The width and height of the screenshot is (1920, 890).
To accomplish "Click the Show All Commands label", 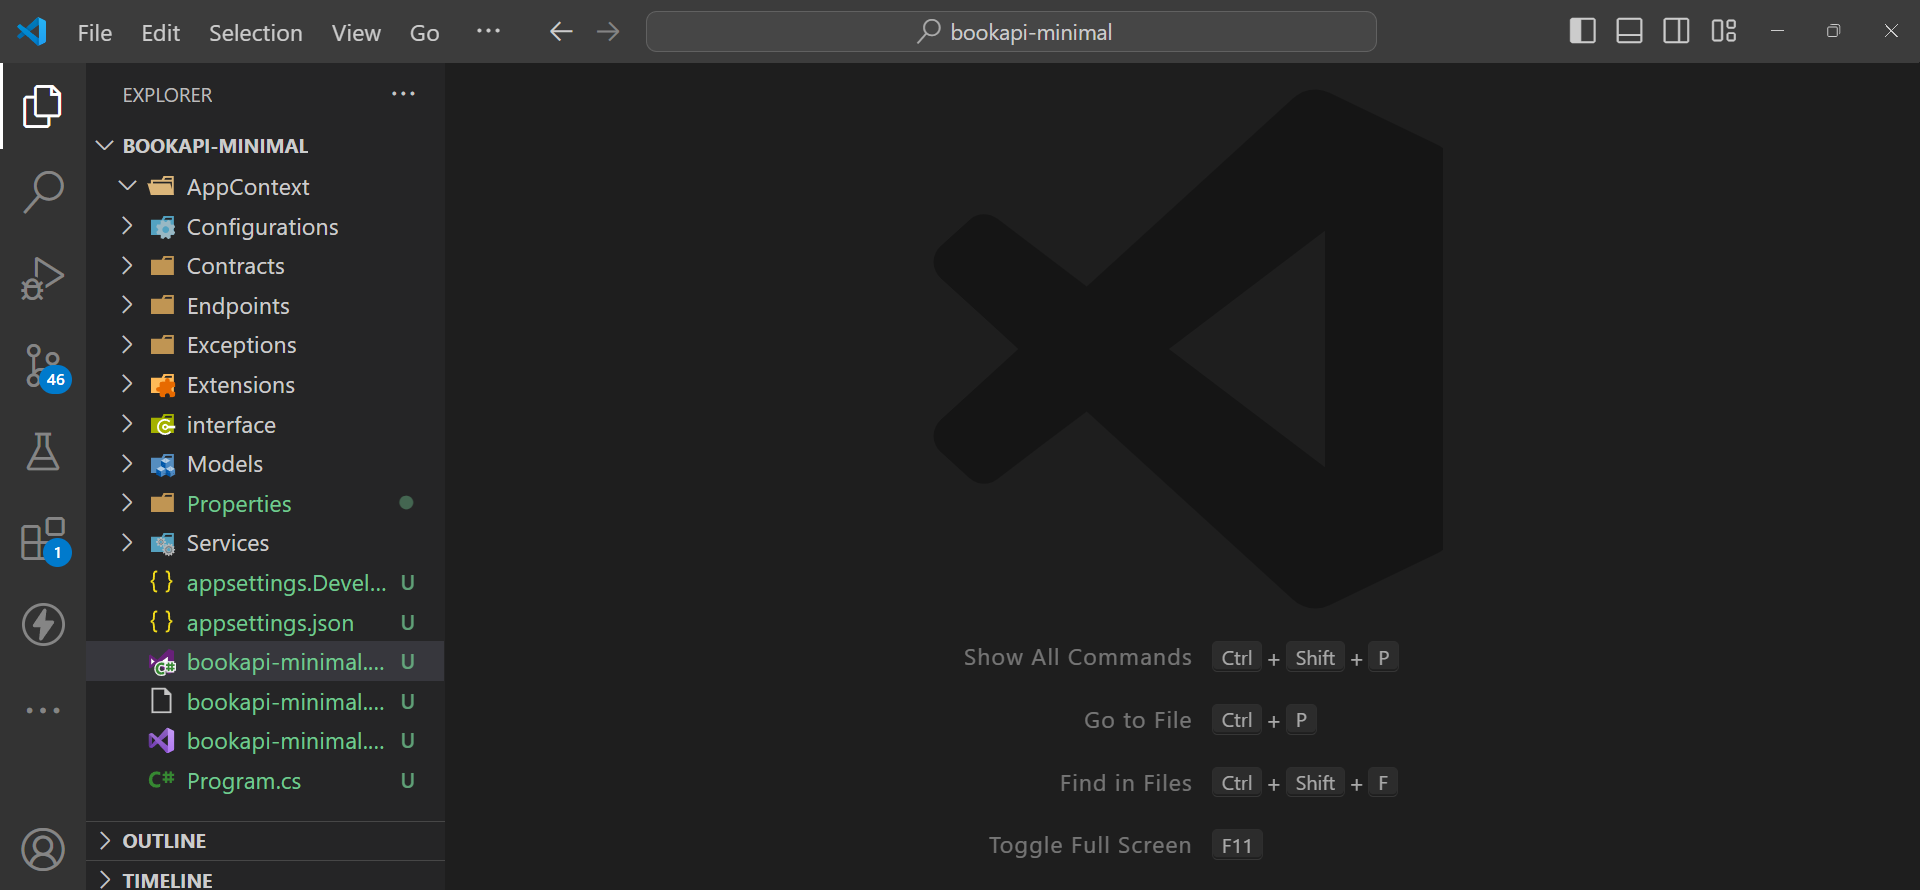I will click(x=1077, y=657).
